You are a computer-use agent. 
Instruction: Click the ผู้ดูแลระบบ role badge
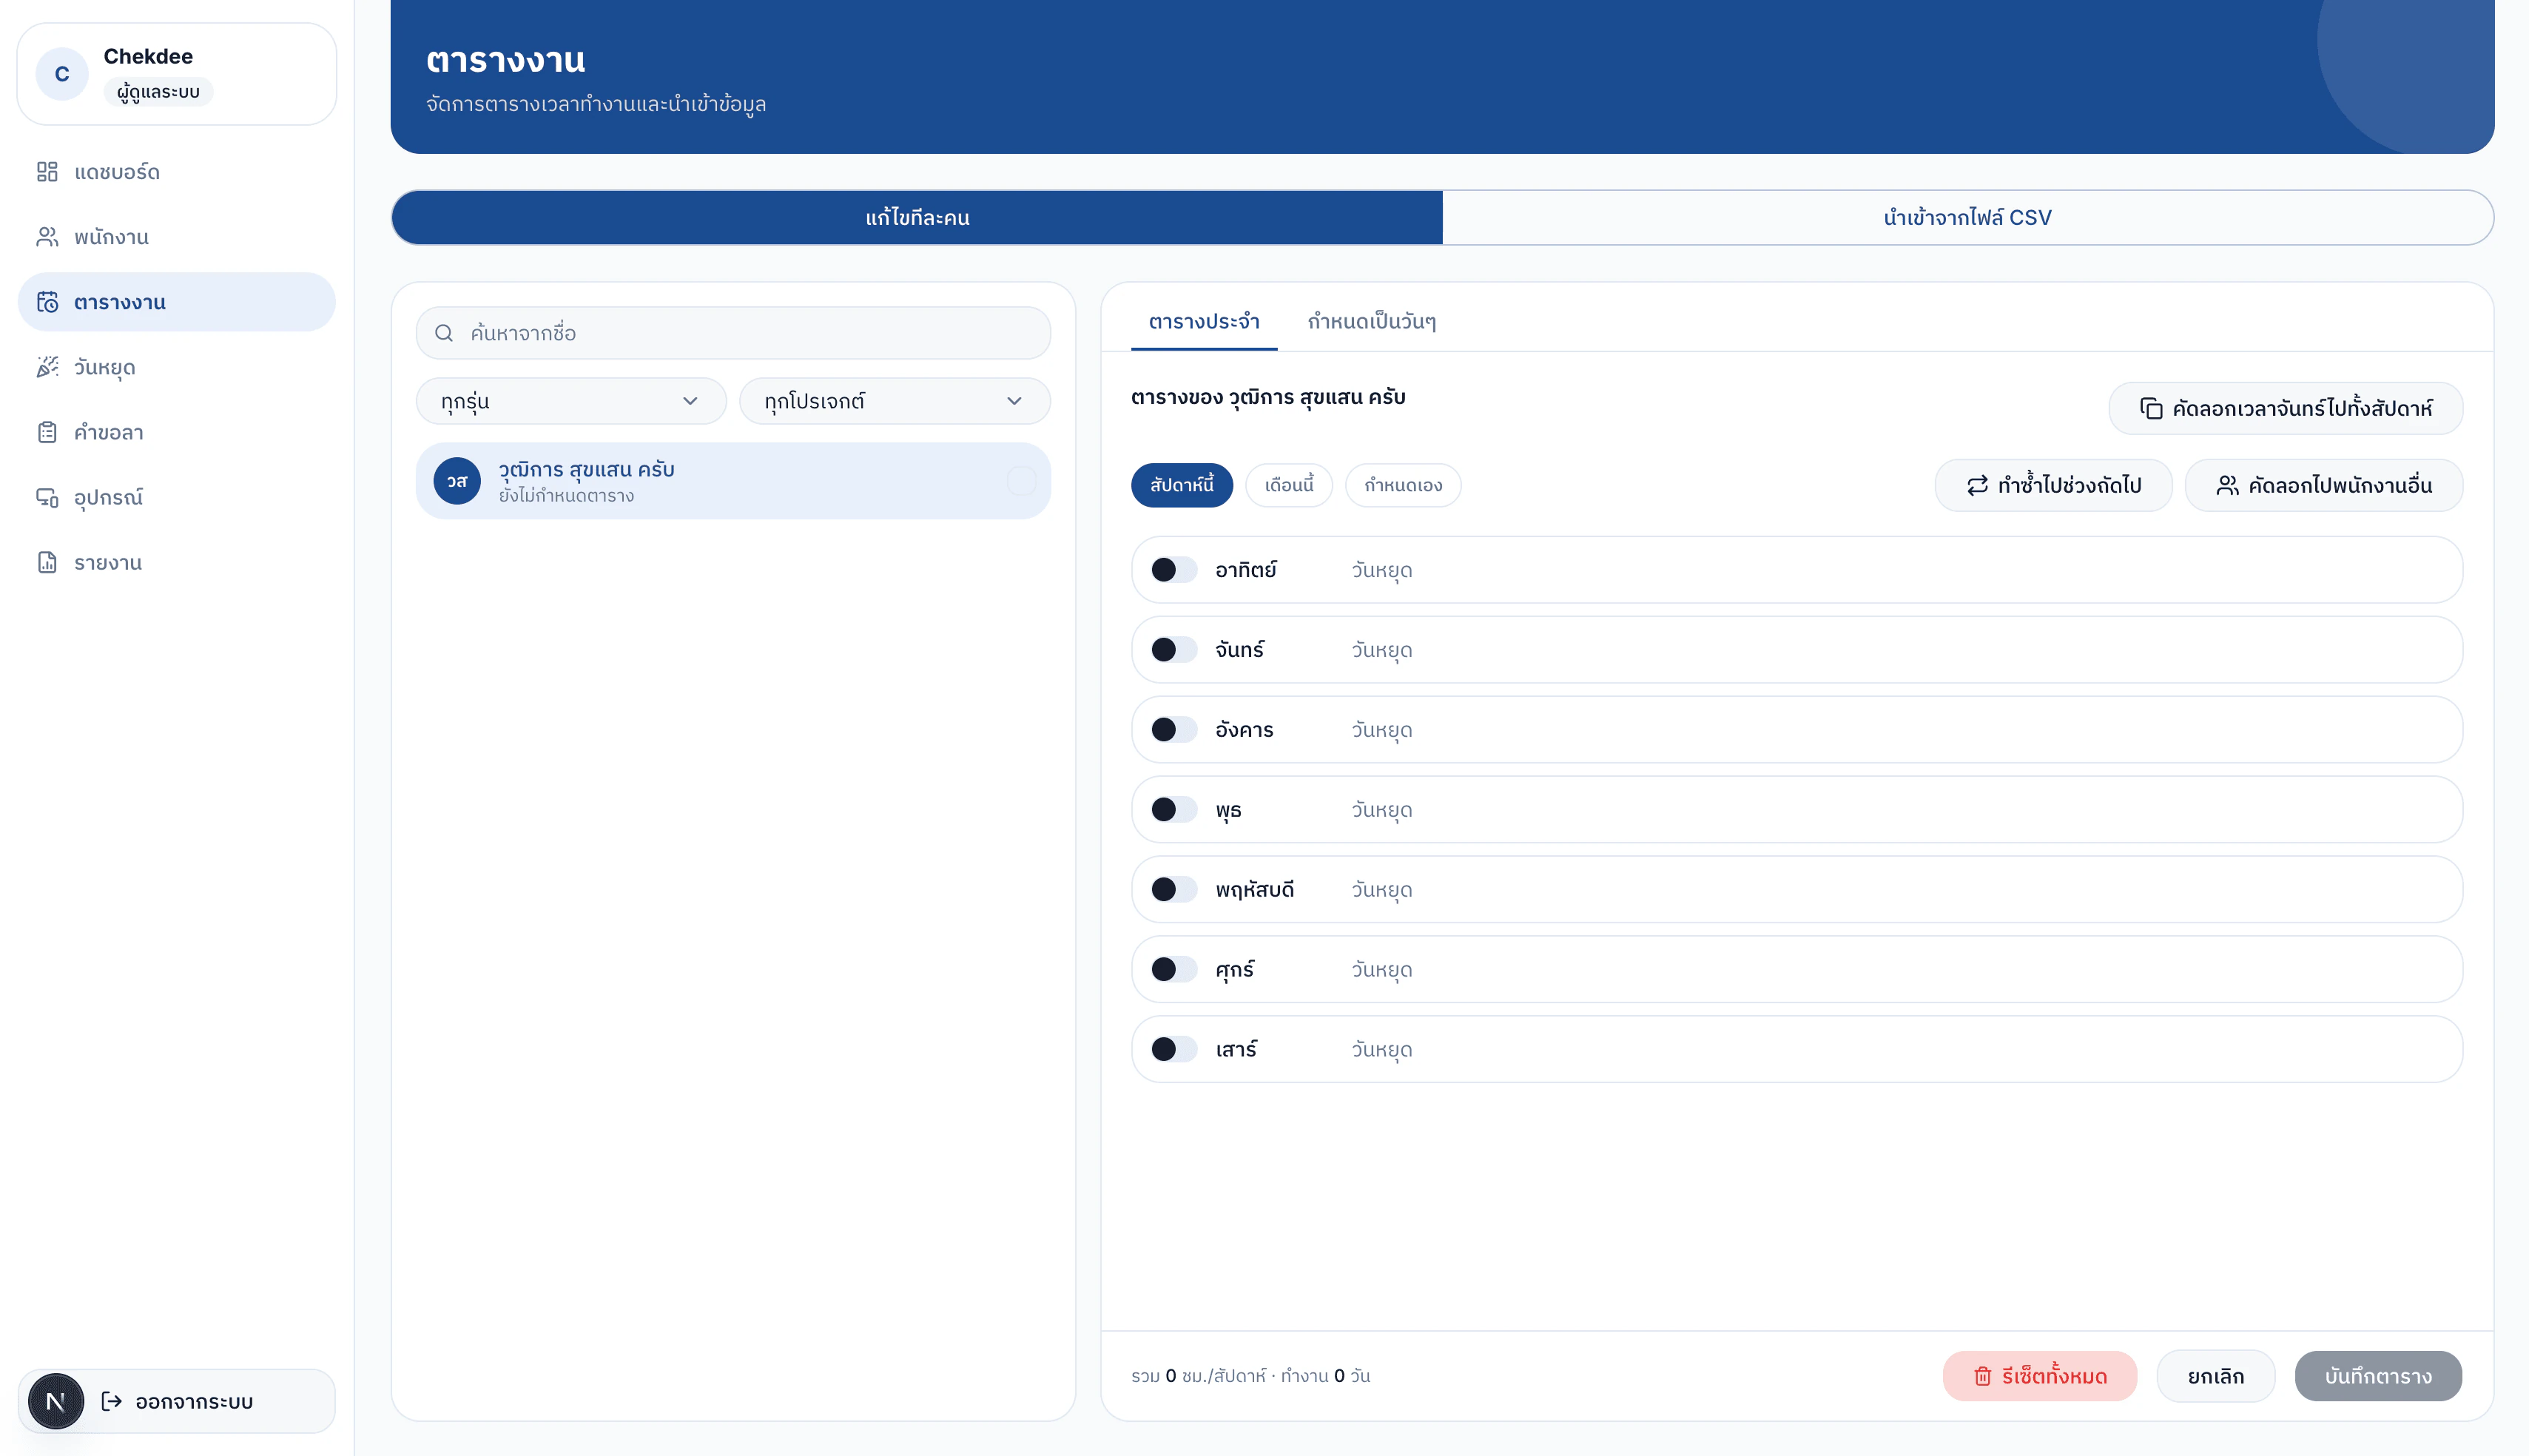coord(158,92)
